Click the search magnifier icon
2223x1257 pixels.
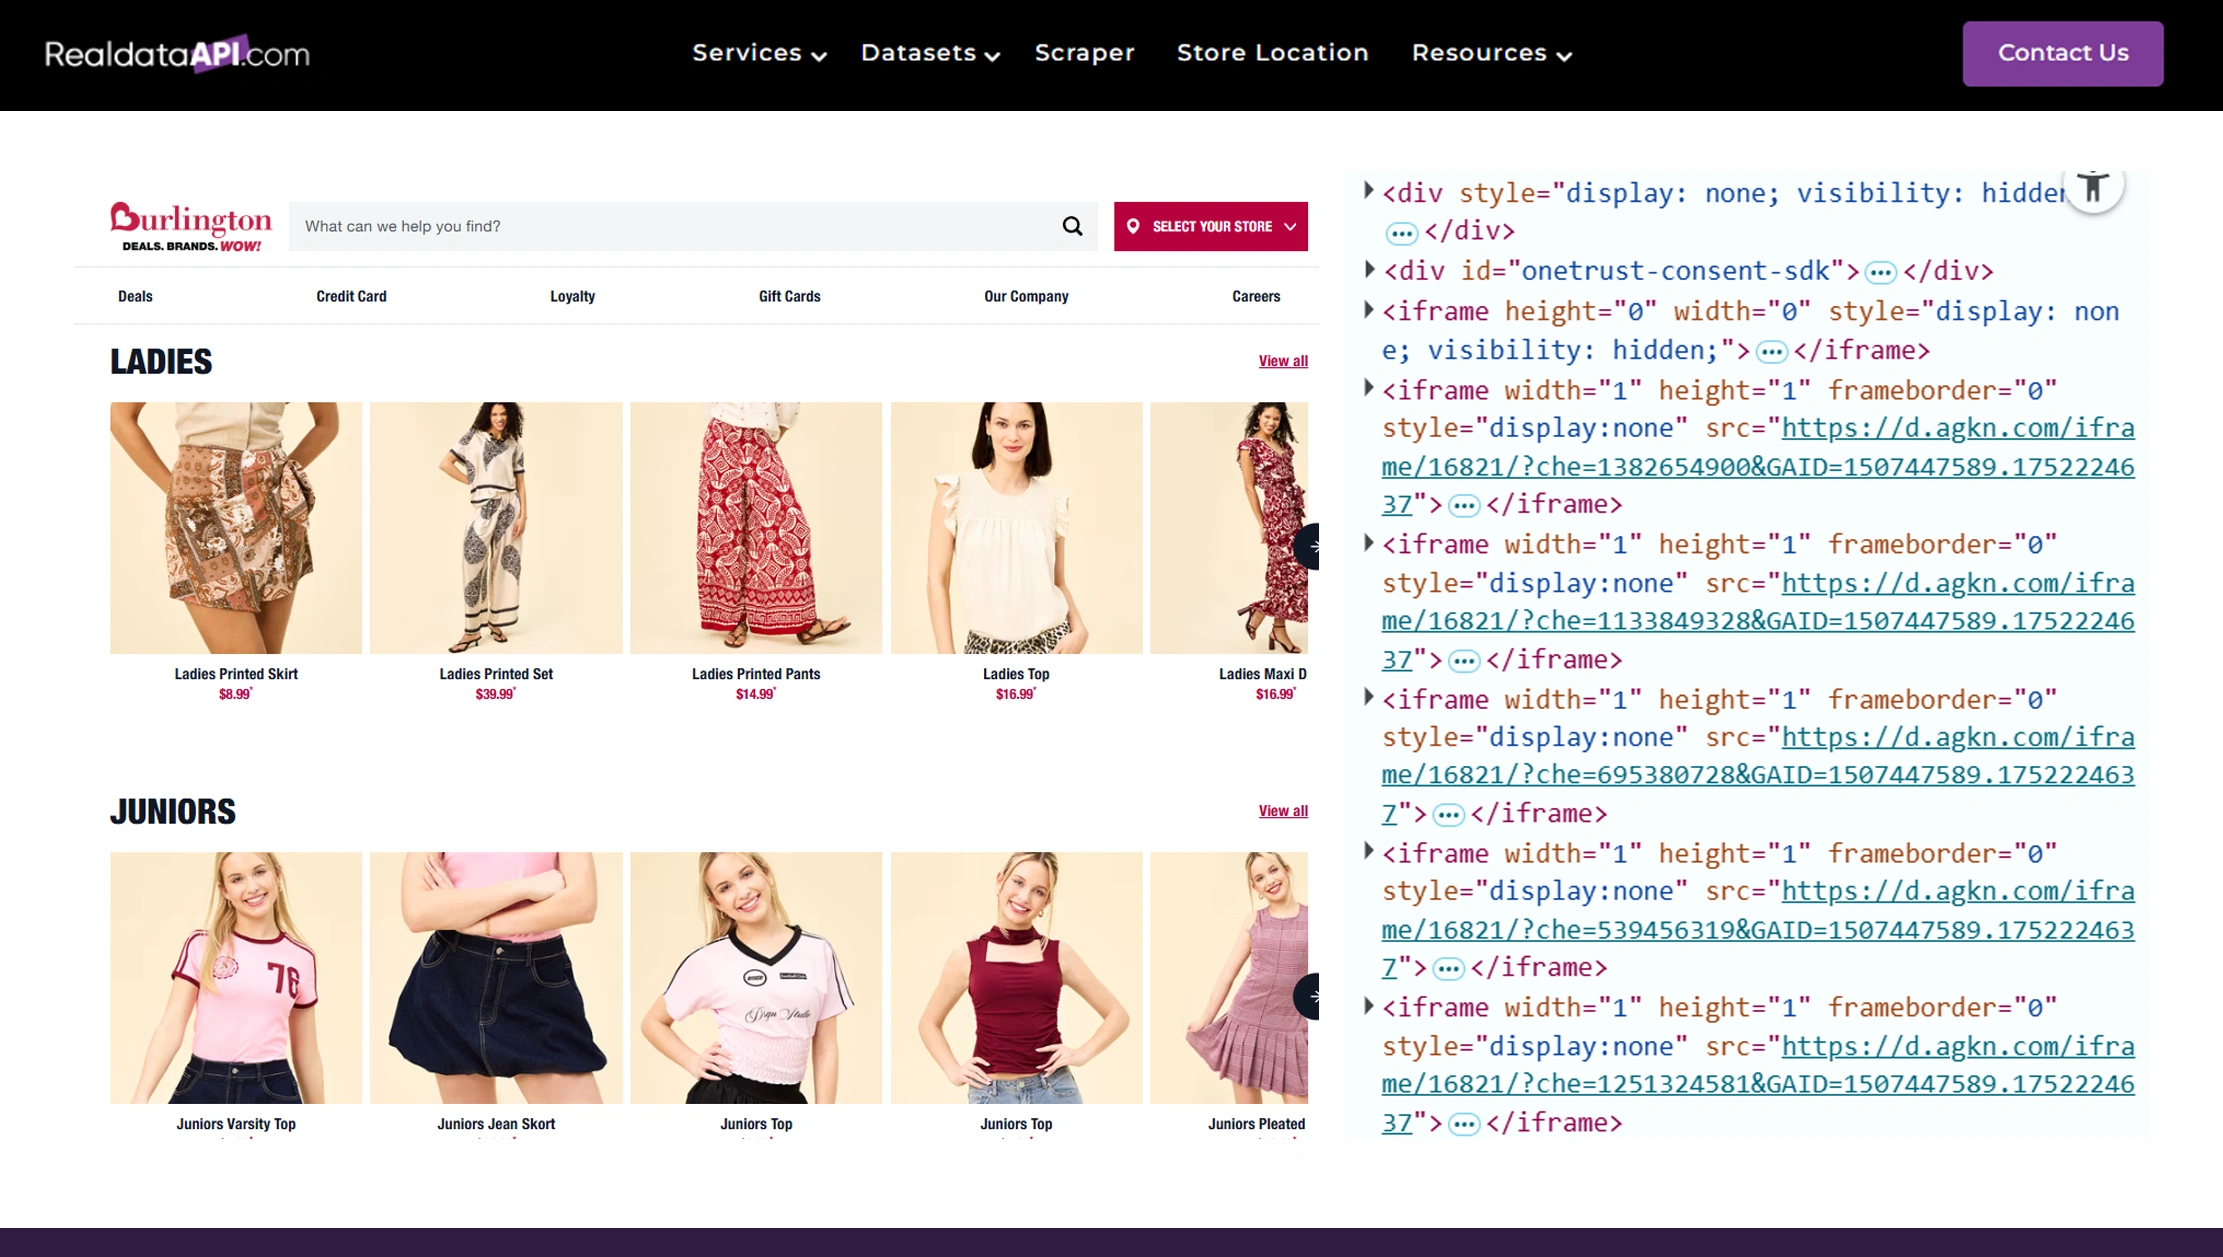(1072, 226)
